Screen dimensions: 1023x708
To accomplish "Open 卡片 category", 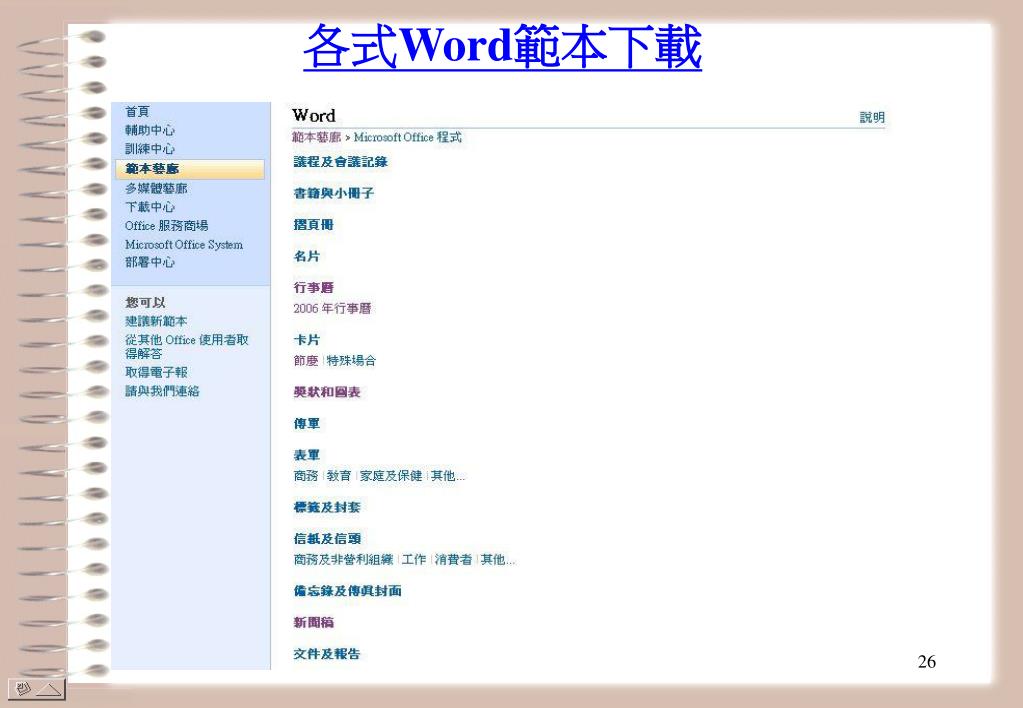I will (307, 340).
